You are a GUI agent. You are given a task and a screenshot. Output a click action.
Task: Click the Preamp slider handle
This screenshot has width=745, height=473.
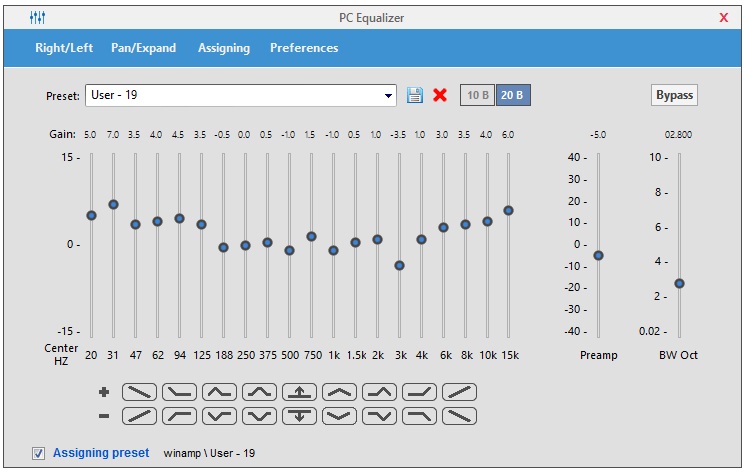pos(598,256)
